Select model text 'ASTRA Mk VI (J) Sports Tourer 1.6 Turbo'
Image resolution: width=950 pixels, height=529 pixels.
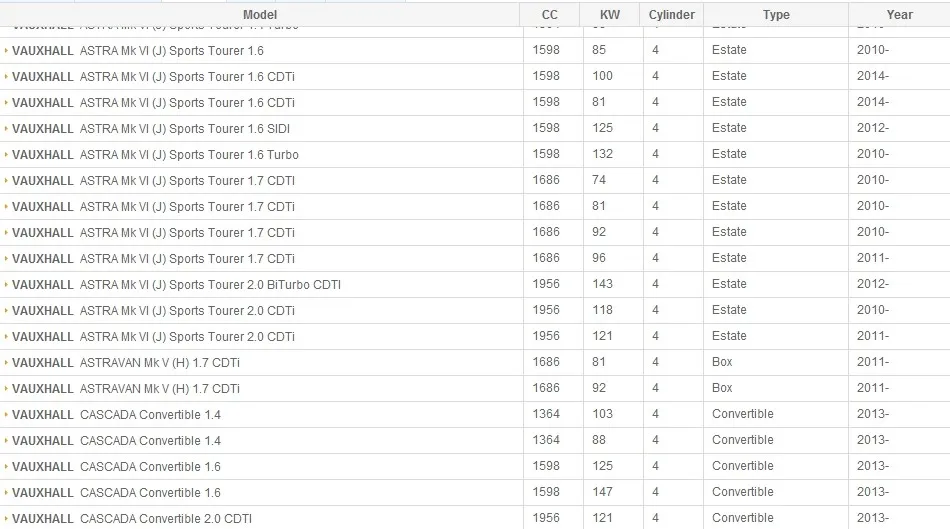point(189,155)
